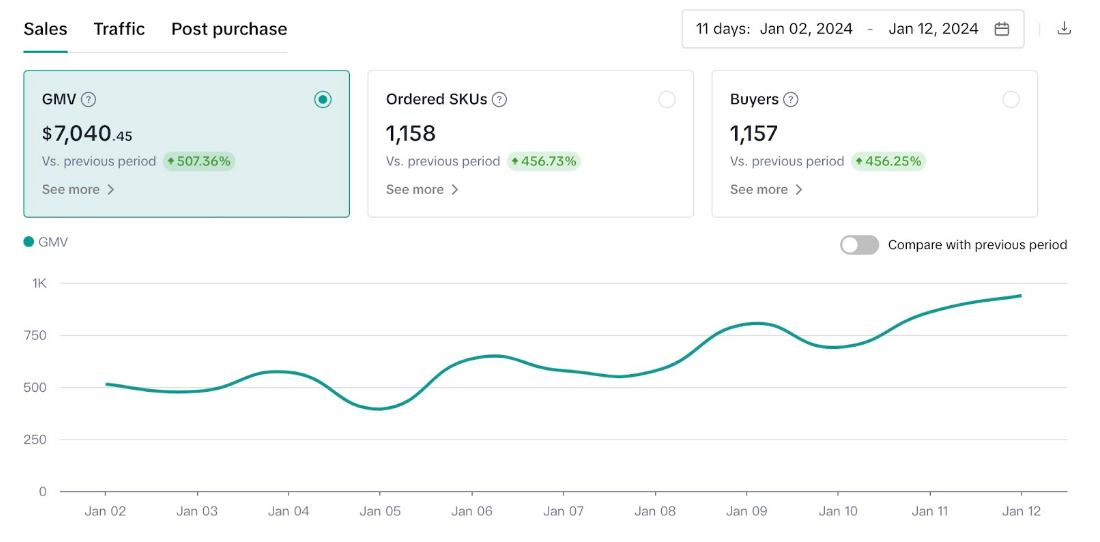Expand See more under Ordered SKUs
The height and width of the screenshot is (542, 1100).
tap(422, 189)
